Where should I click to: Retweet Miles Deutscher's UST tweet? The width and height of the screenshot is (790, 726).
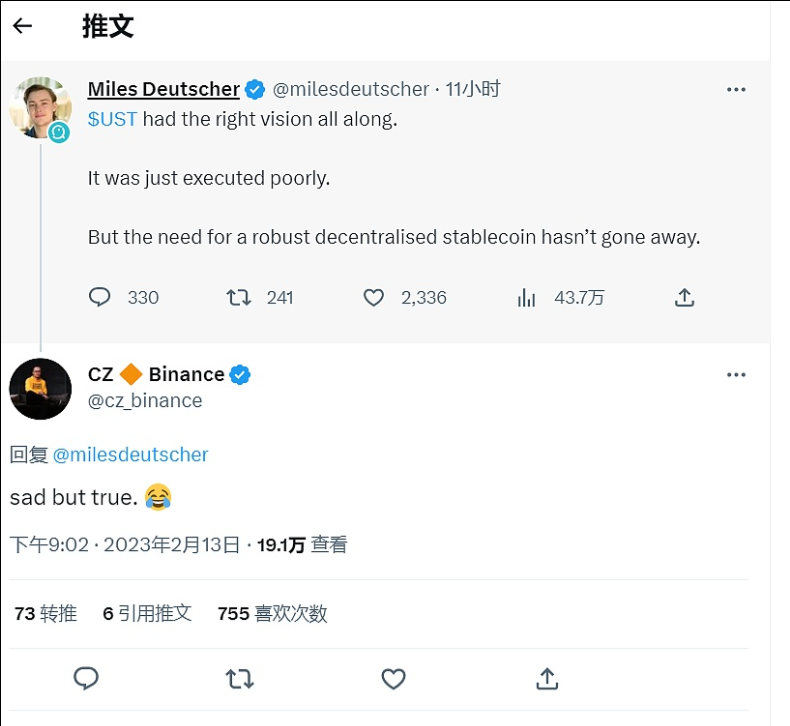pos(239,297)
